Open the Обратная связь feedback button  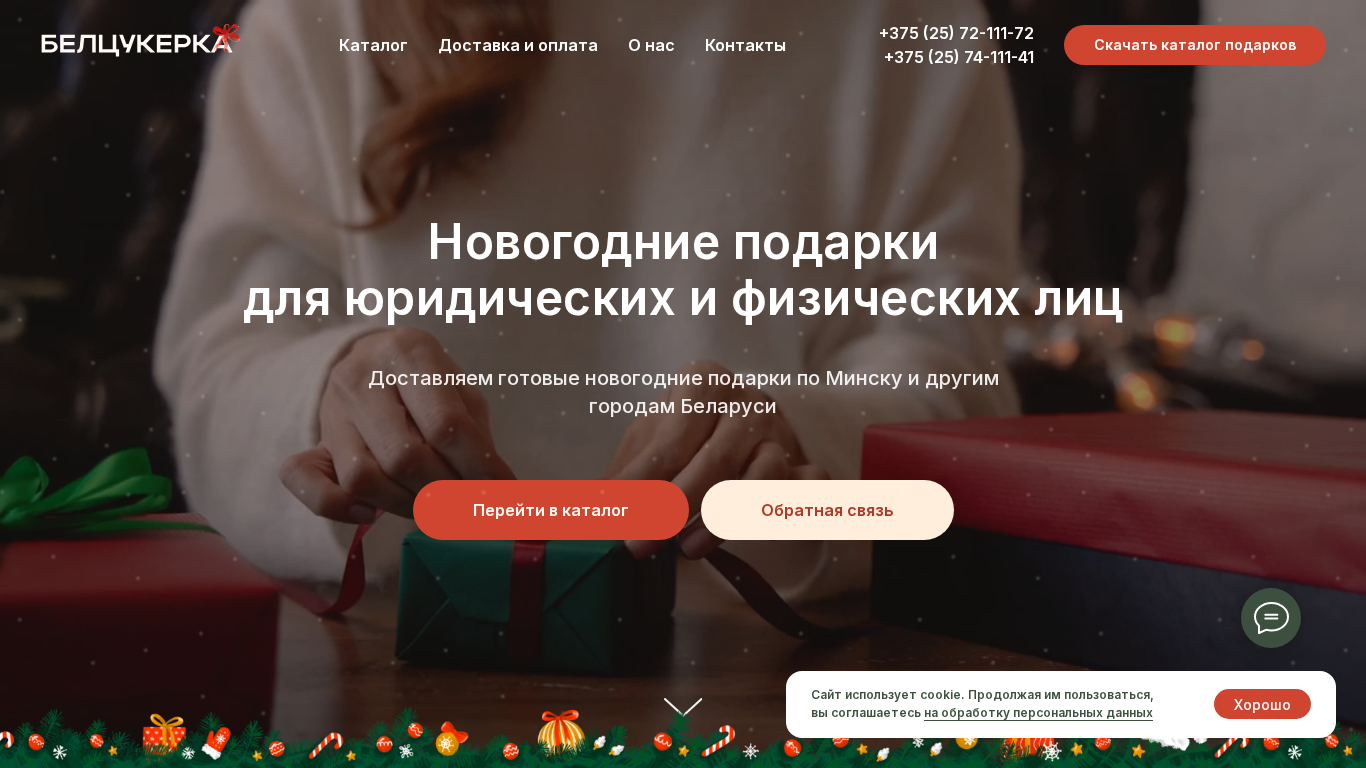click(x=827, y=510)
